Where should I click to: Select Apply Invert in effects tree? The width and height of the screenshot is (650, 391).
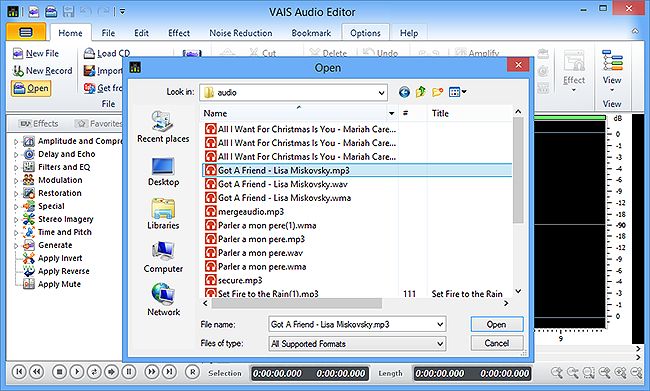pyautogui.click(x=60, y=258)
